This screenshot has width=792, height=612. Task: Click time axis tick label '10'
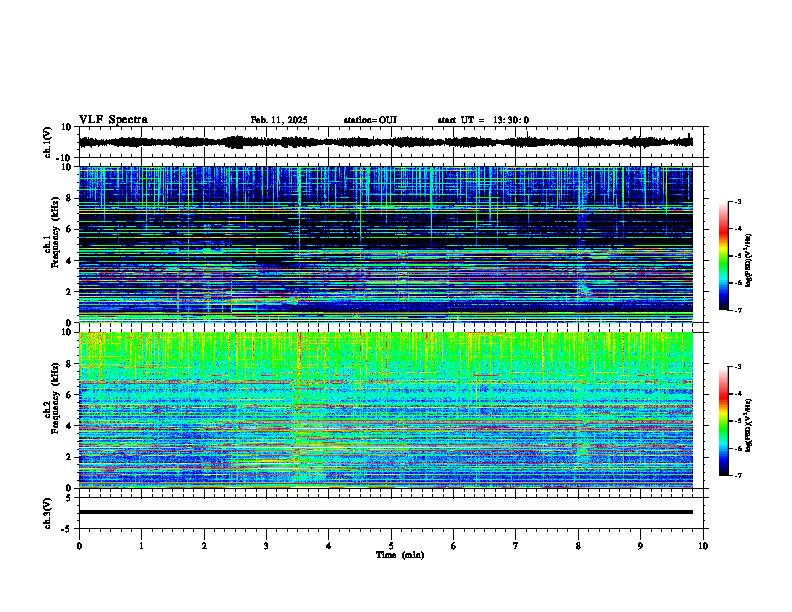pos(703,546)
